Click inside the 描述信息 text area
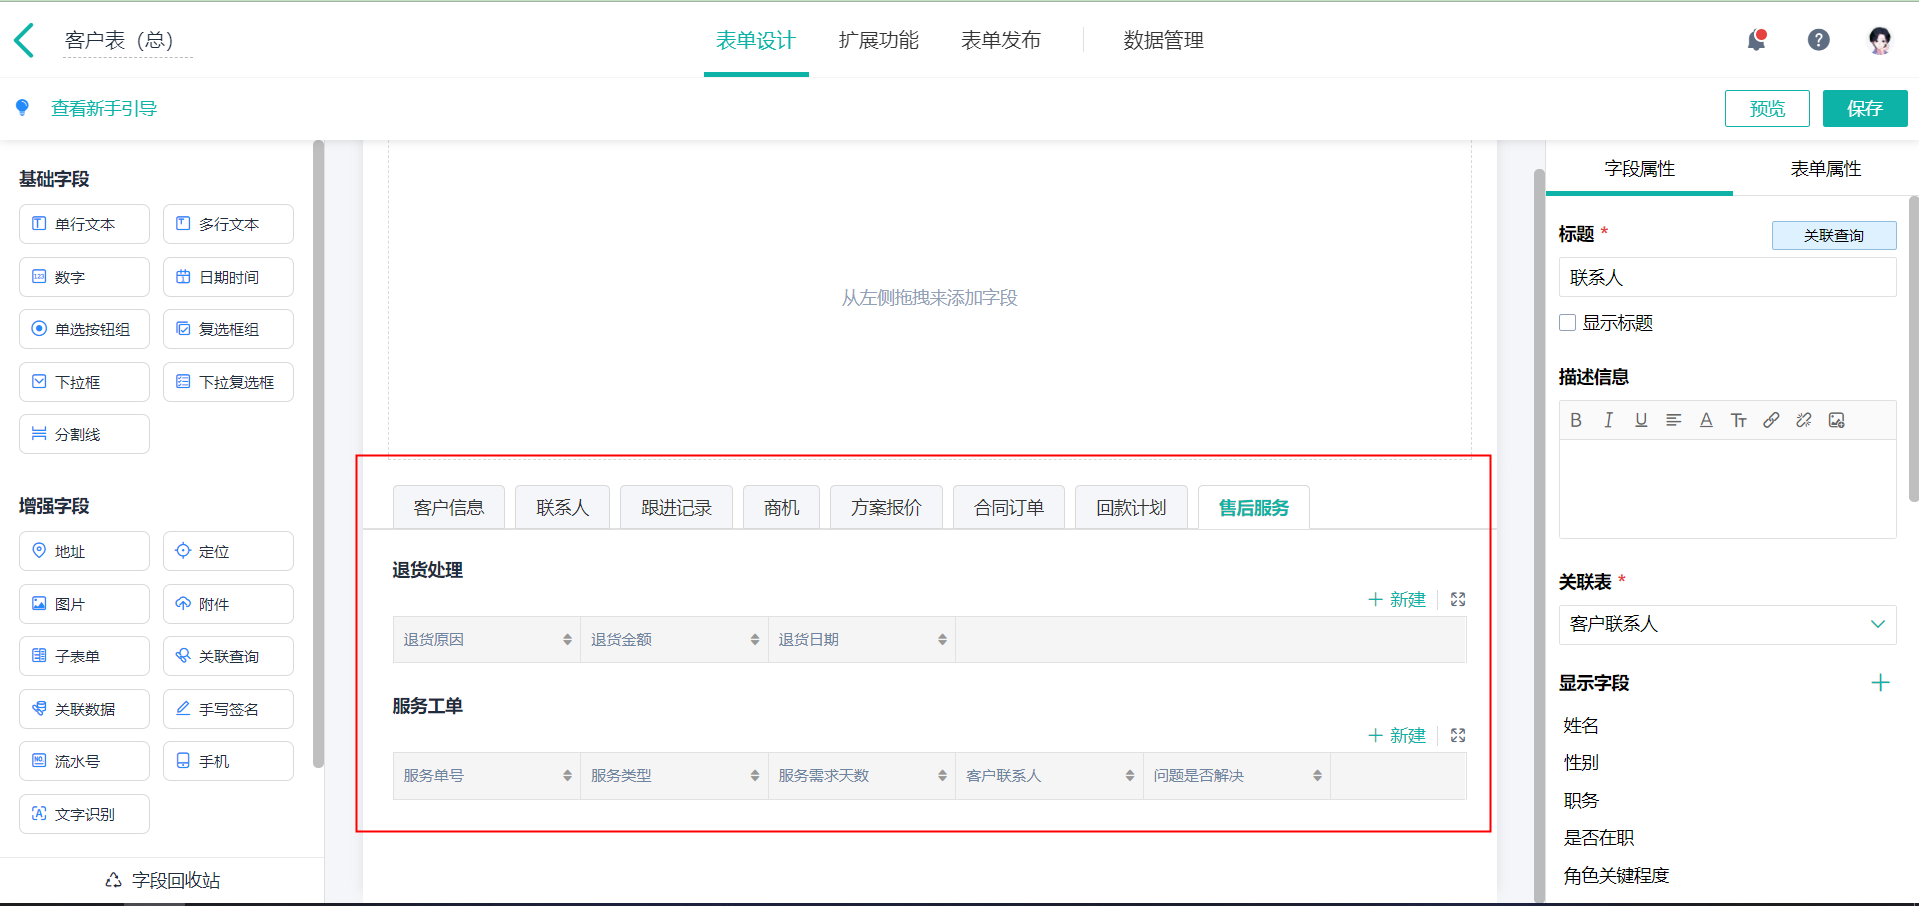 coord(1727,488)
